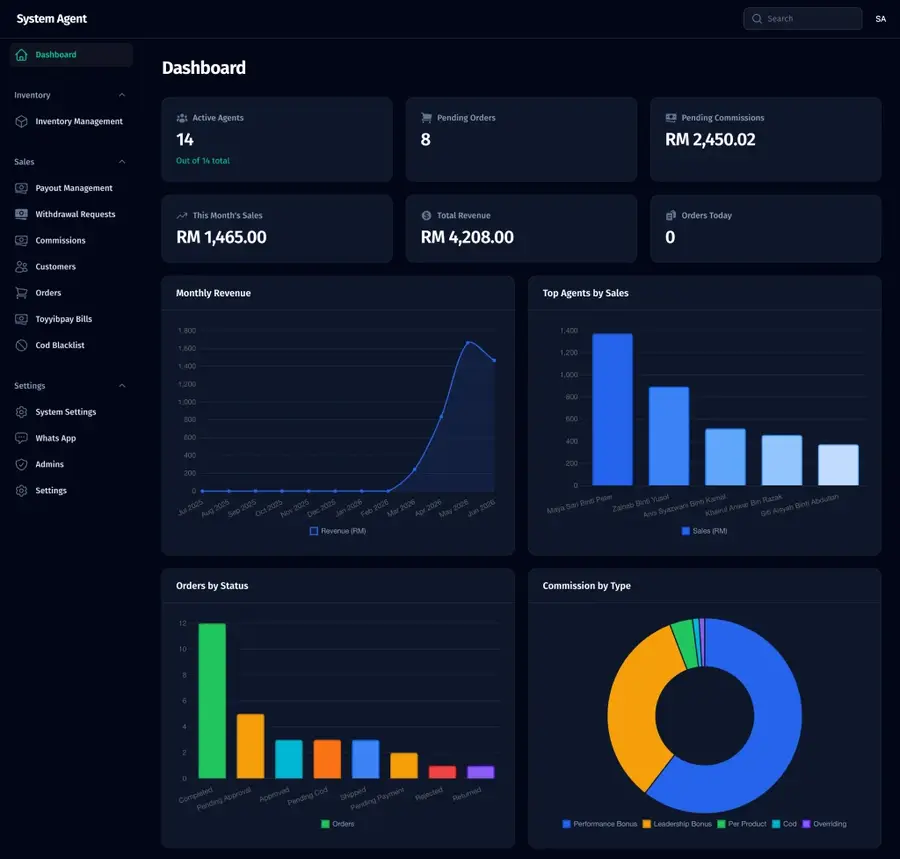Viewport: 900px width, 859px height.
Task: Open the Customers page
Action: [x=71, y=267]
